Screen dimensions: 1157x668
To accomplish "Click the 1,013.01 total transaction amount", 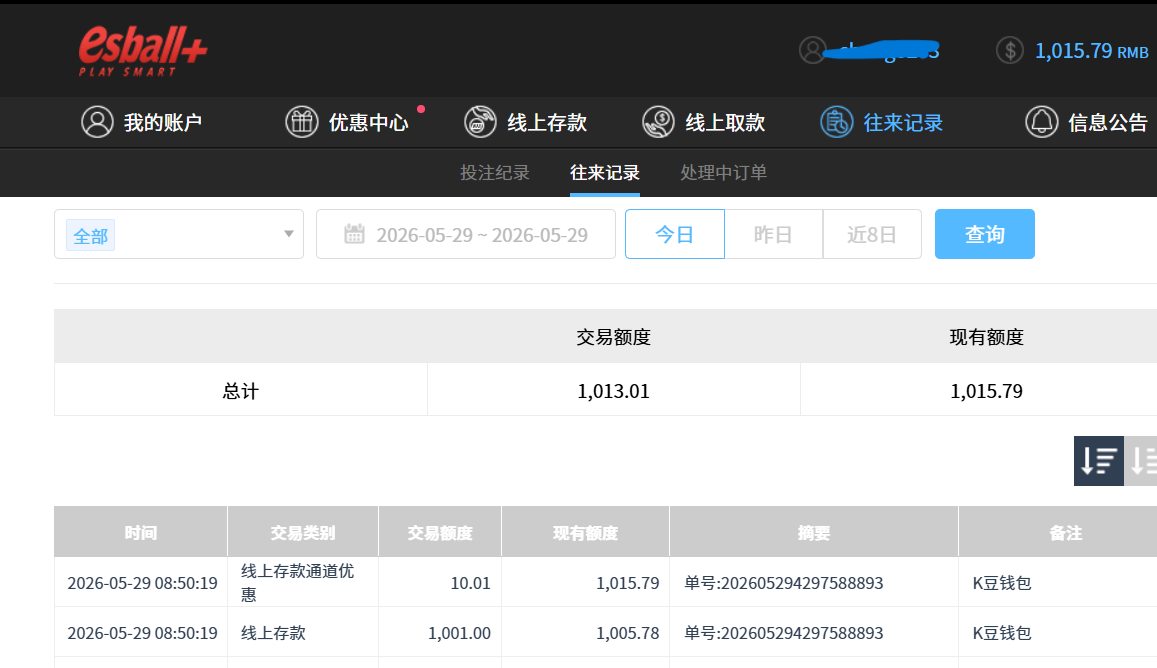I will tap(613, 390).
